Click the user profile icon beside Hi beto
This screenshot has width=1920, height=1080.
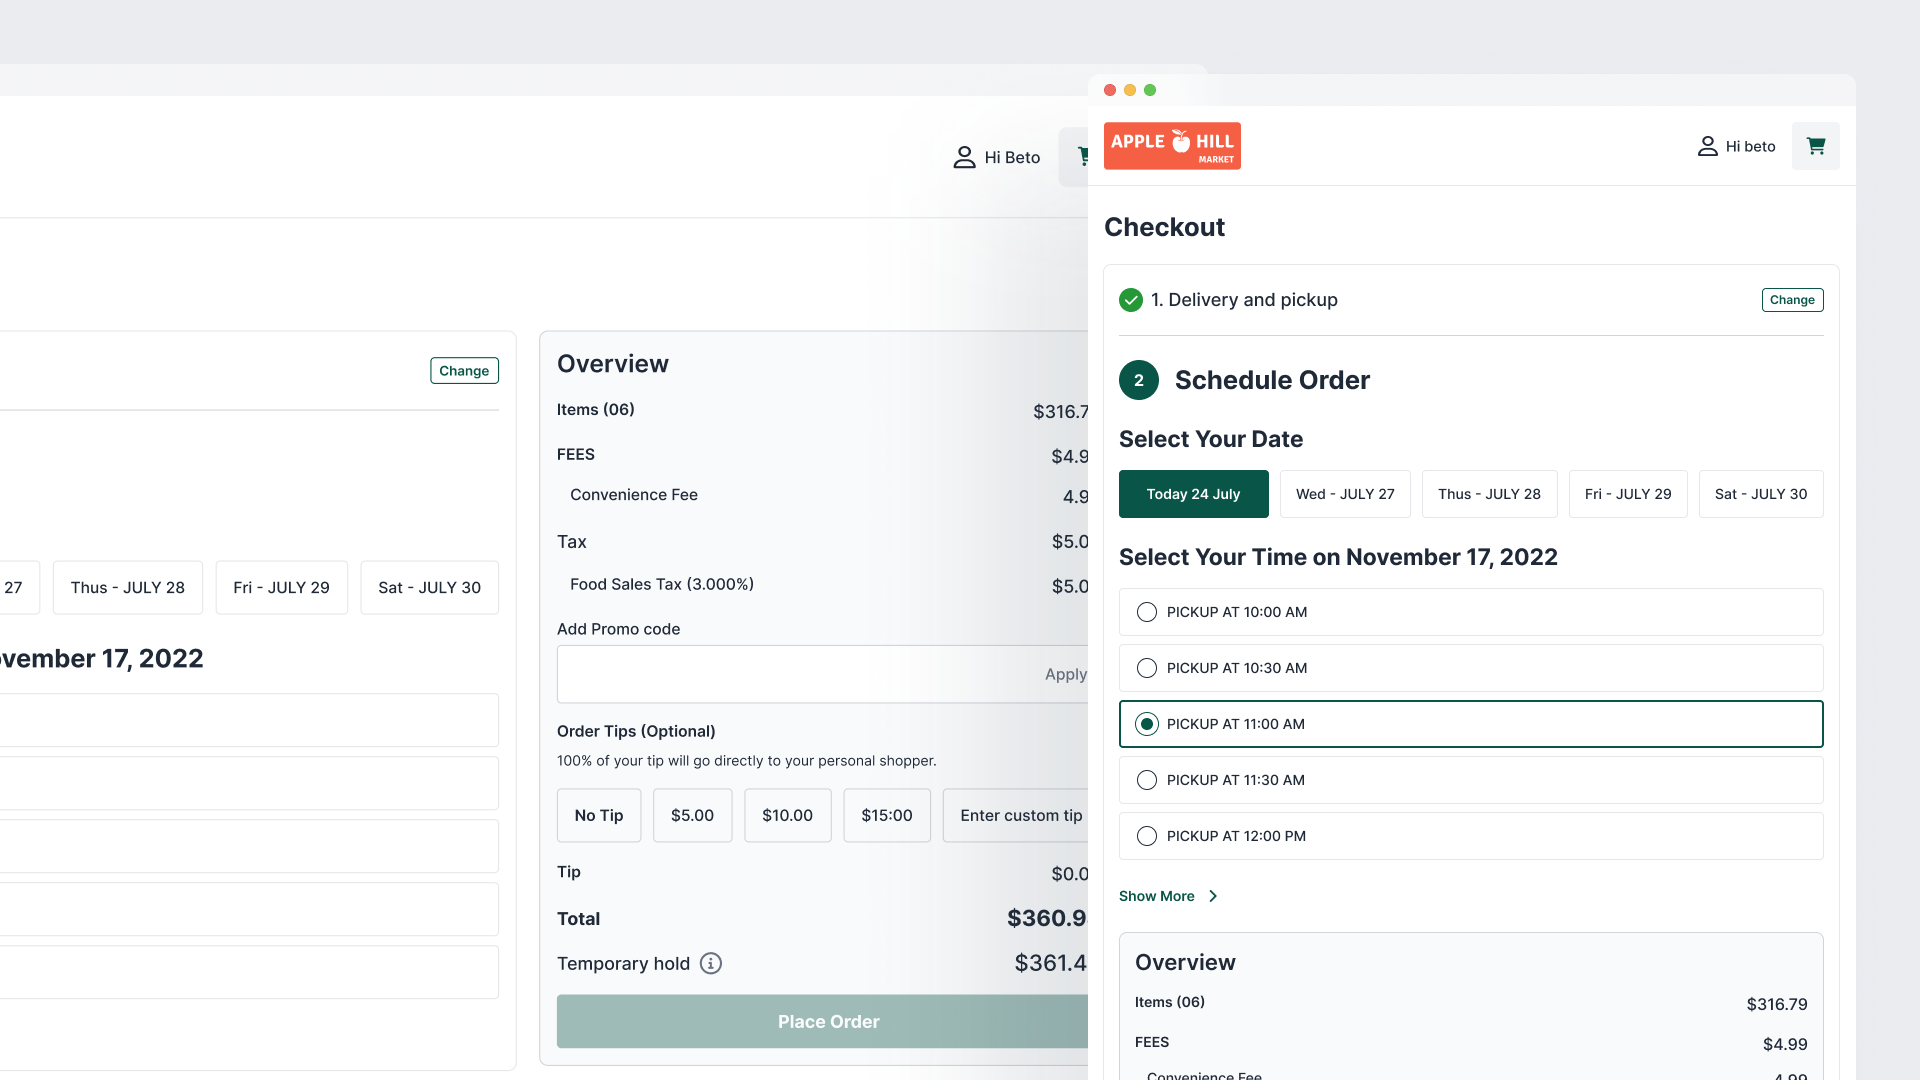[x=1707, y=146]
